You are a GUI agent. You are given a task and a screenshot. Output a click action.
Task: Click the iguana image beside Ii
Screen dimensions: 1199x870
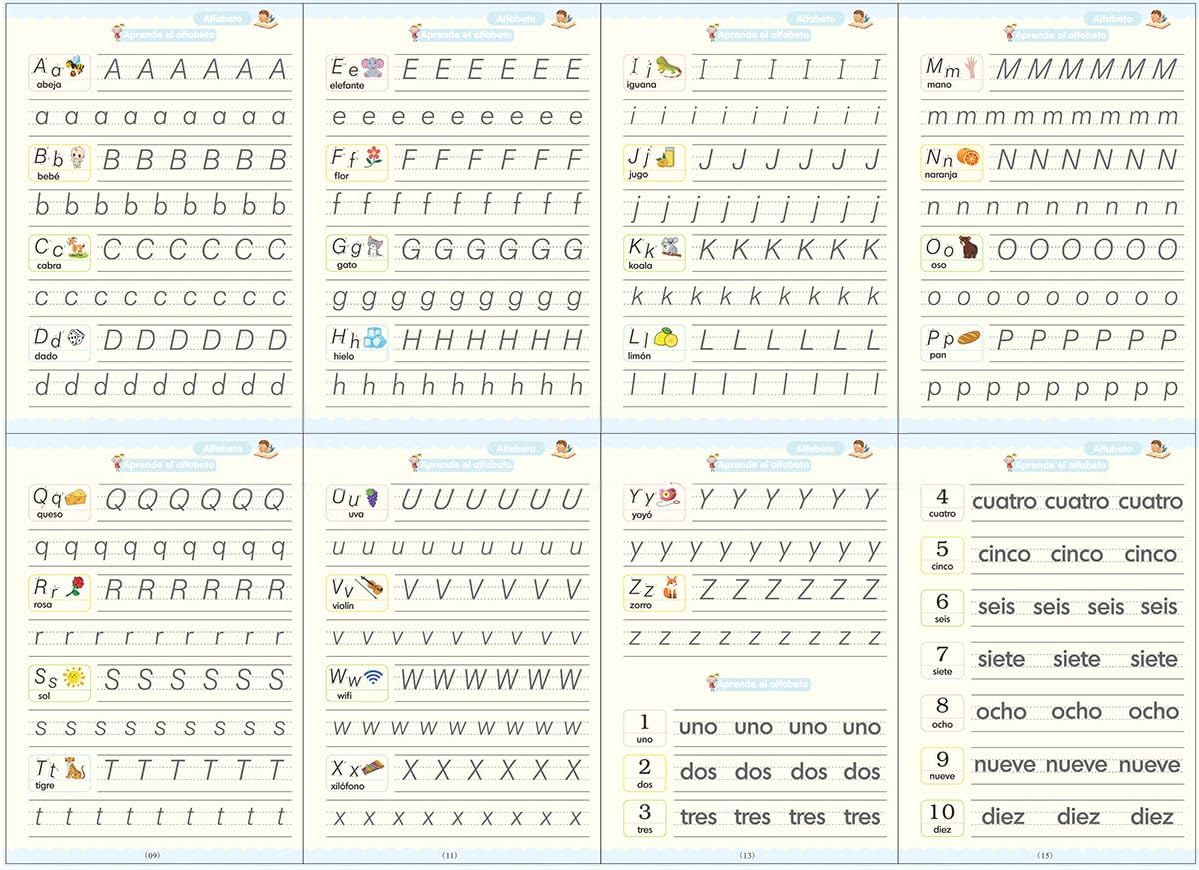[668, 68]
